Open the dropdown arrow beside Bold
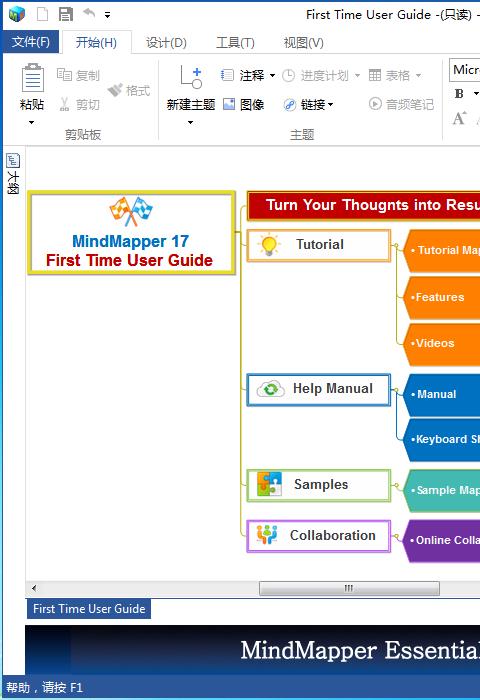480x700 pixels. click(476, 94)
